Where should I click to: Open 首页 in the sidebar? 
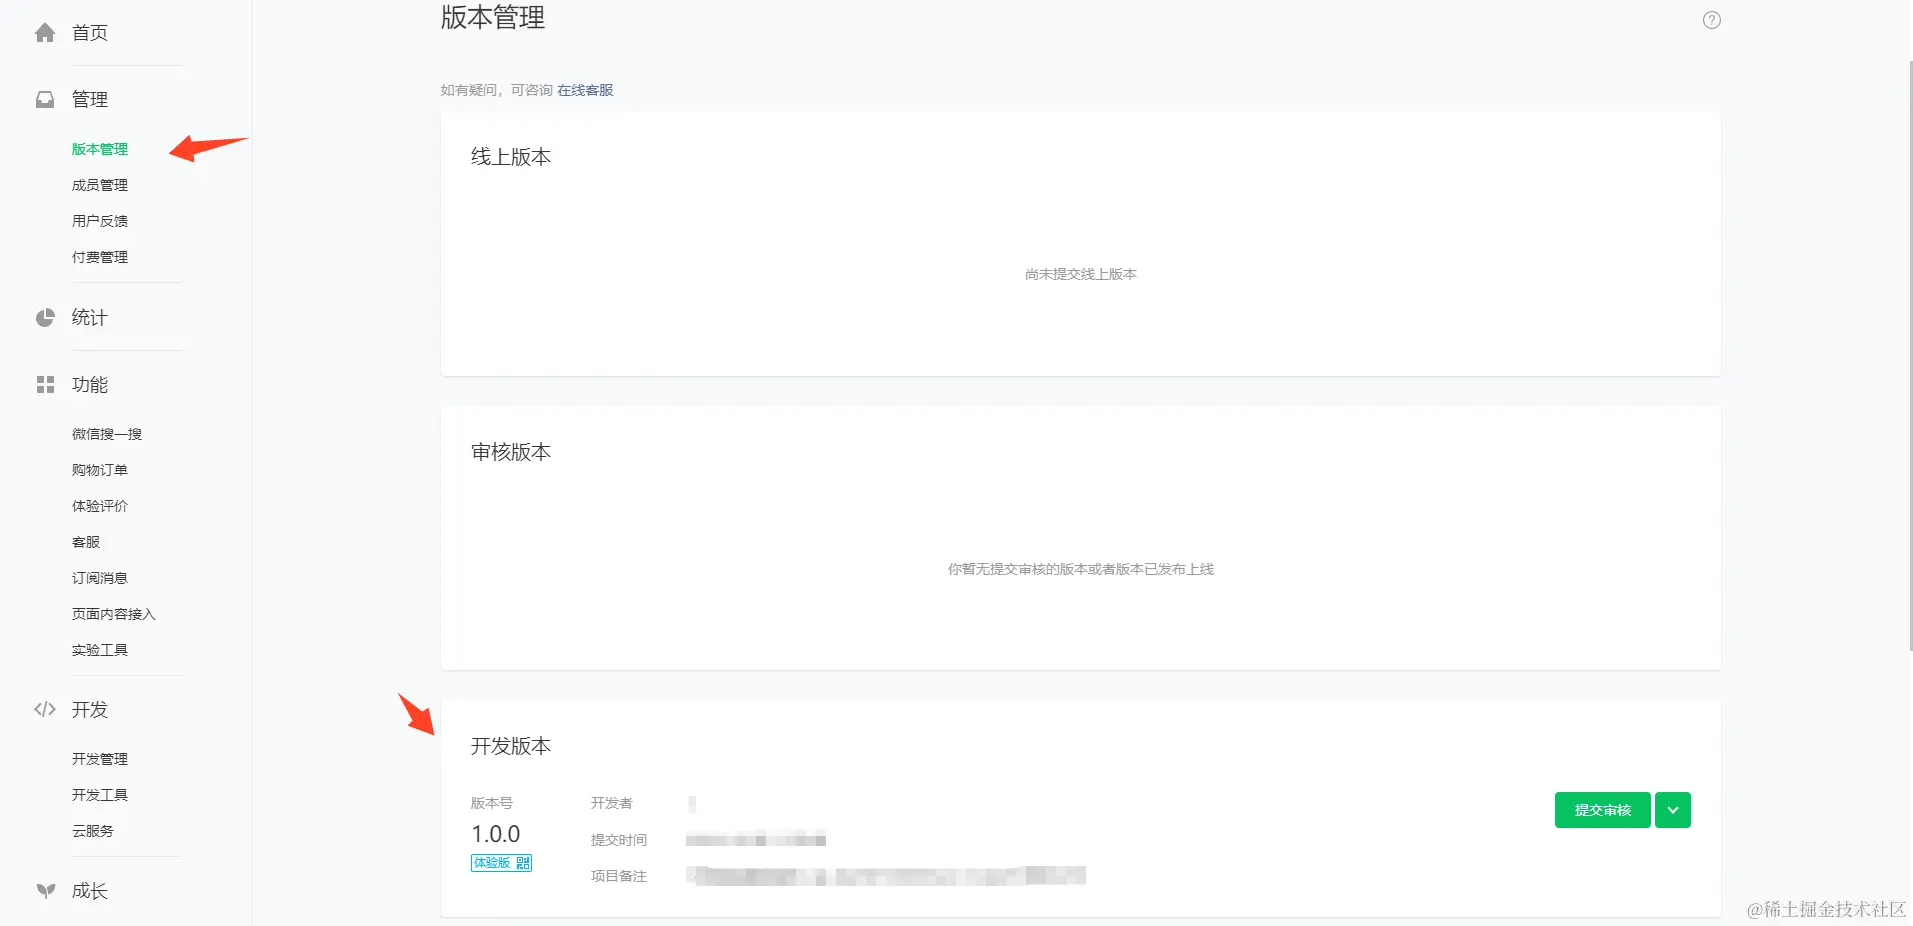(x=90, y=33)
